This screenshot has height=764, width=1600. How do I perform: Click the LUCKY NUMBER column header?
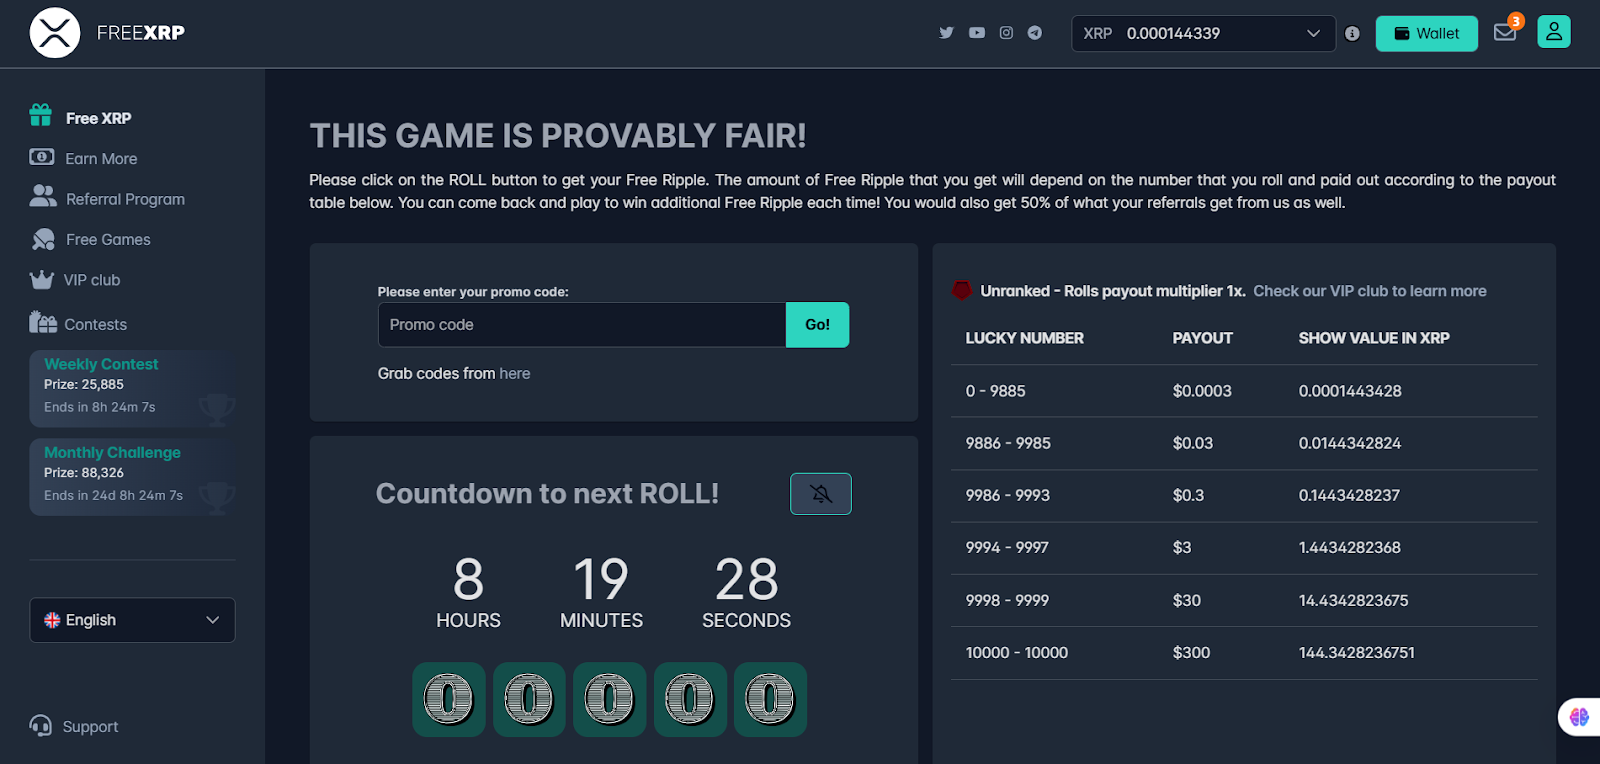[1024, 338]
